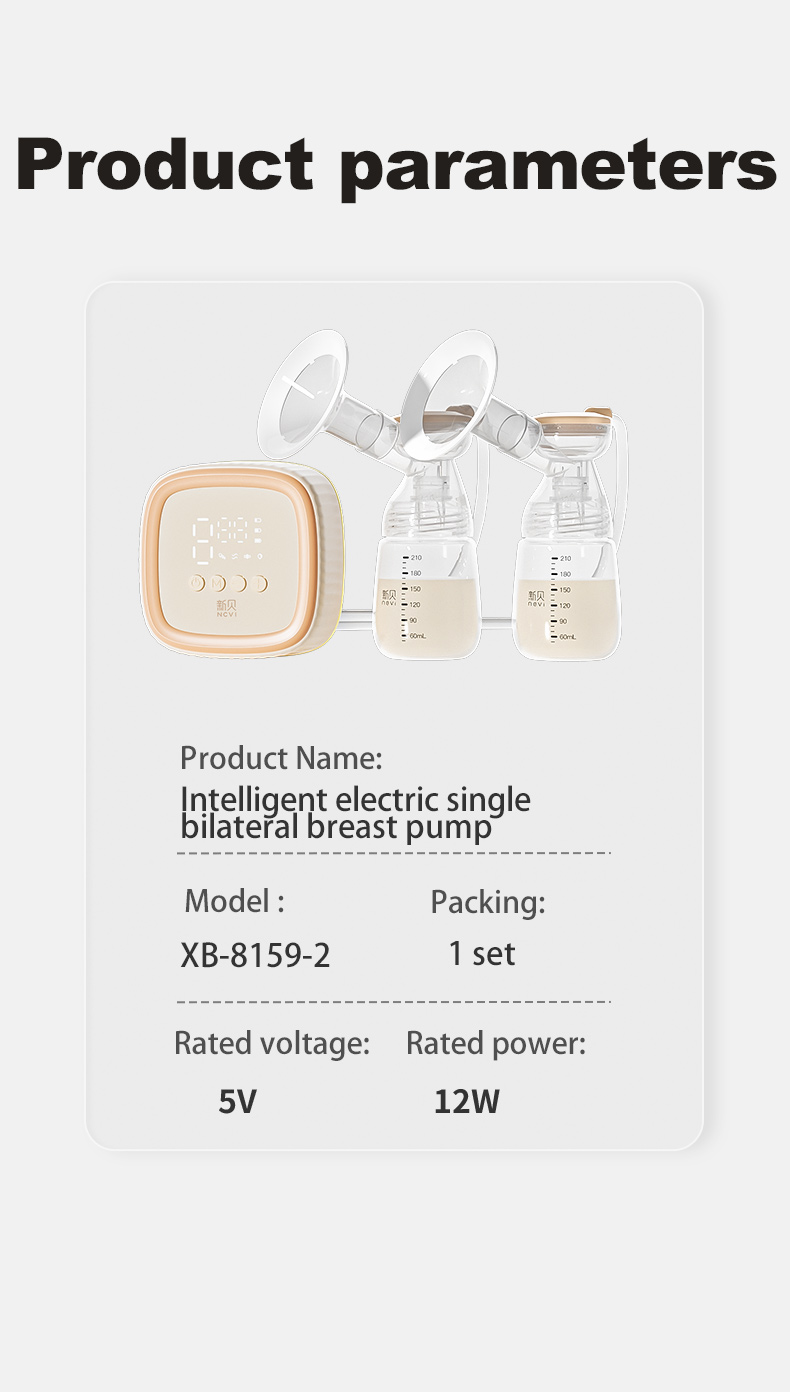Click the 210 mark on the left bottle
Image resolution: width=790 pixels, height=1392 pixels.
click(x=416, y=558)
